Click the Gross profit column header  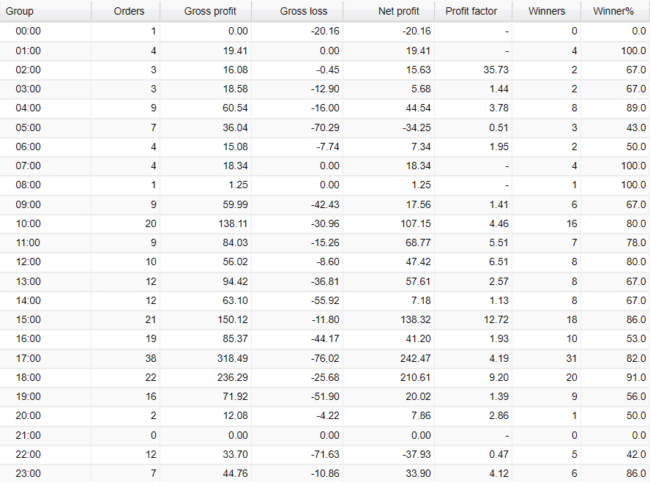(210, 11)
